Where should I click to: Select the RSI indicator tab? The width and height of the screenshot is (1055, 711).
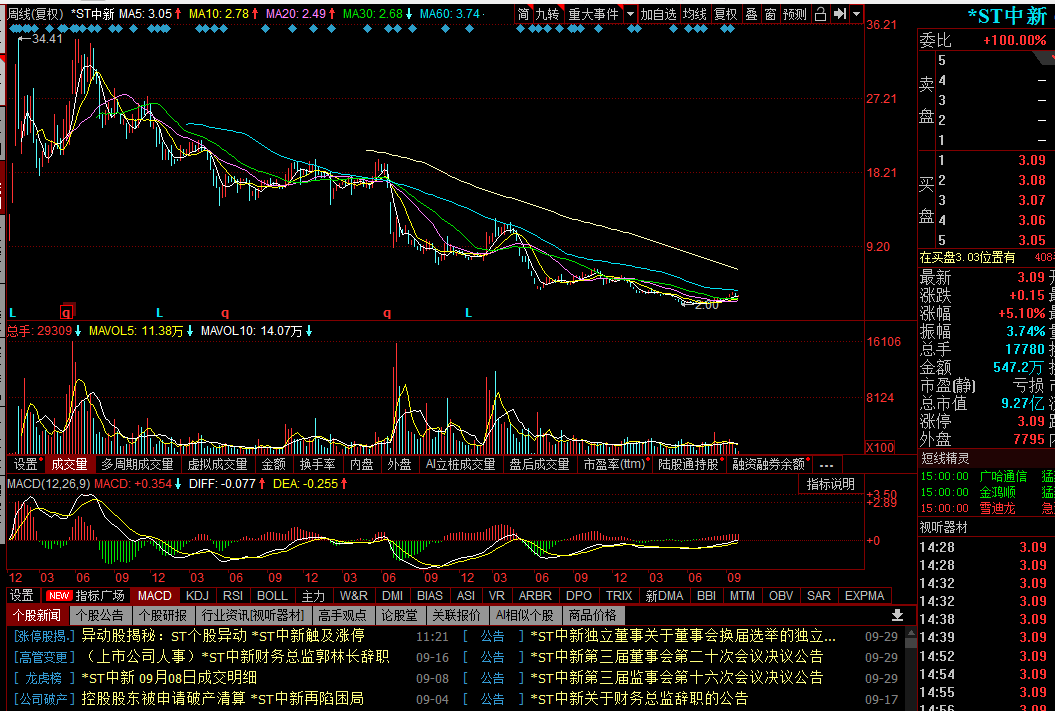[233, 595]
